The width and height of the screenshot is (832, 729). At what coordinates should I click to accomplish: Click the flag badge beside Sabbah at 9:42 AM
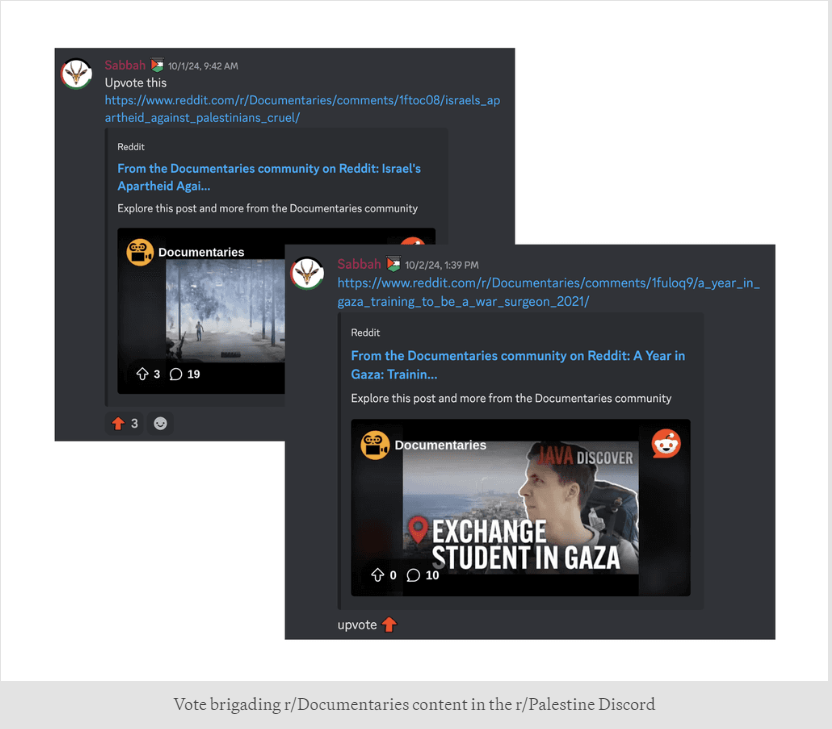click(157, 65)
